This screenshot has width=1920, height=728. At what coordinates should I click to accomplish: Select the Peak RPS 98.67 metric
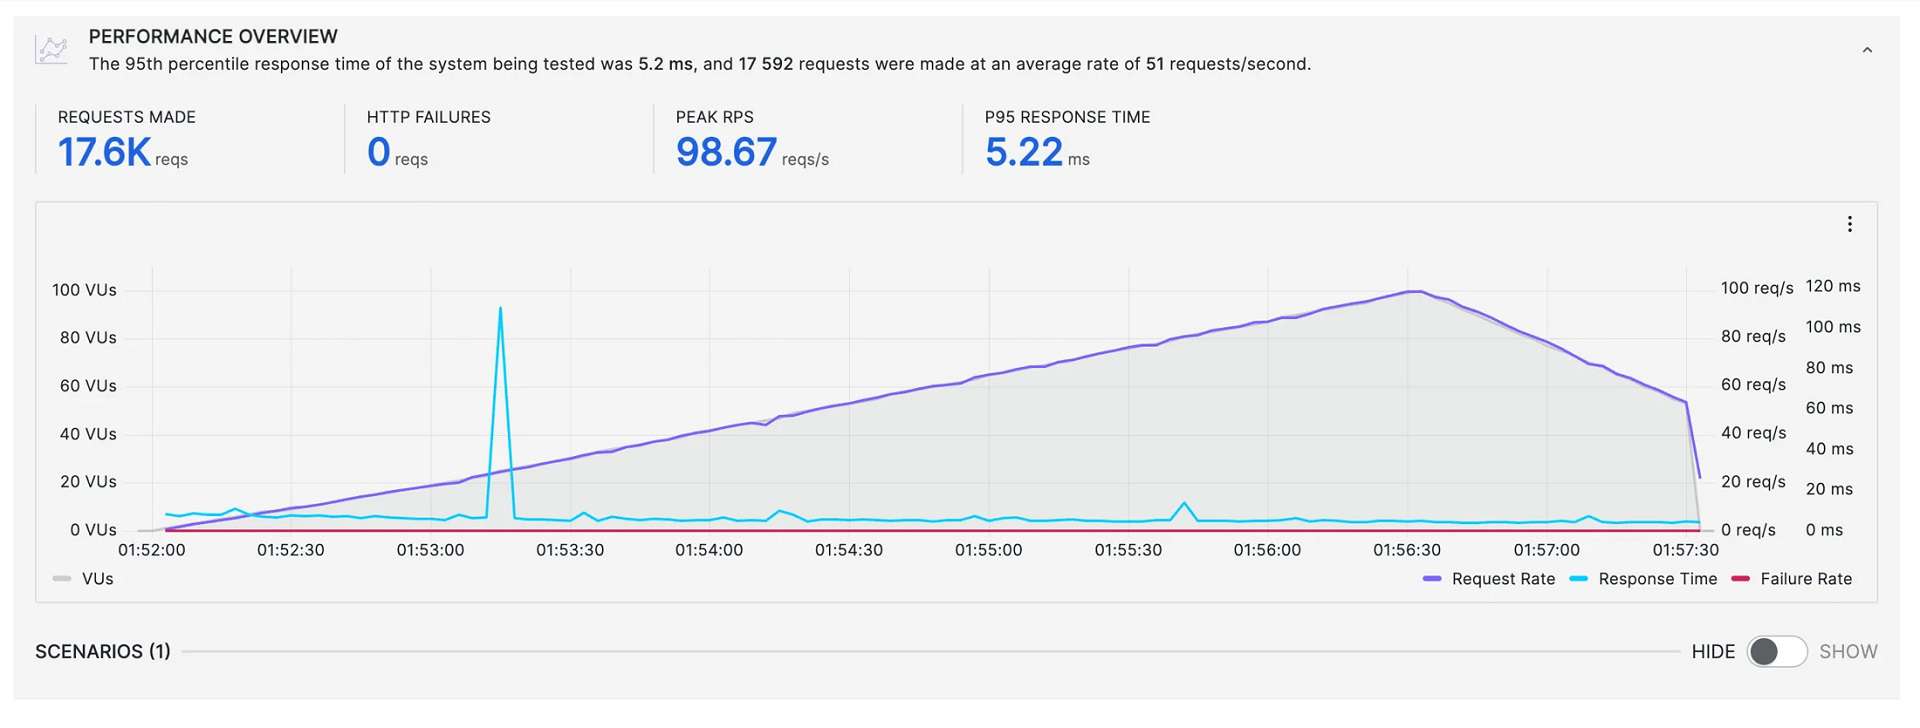[727, 152]
